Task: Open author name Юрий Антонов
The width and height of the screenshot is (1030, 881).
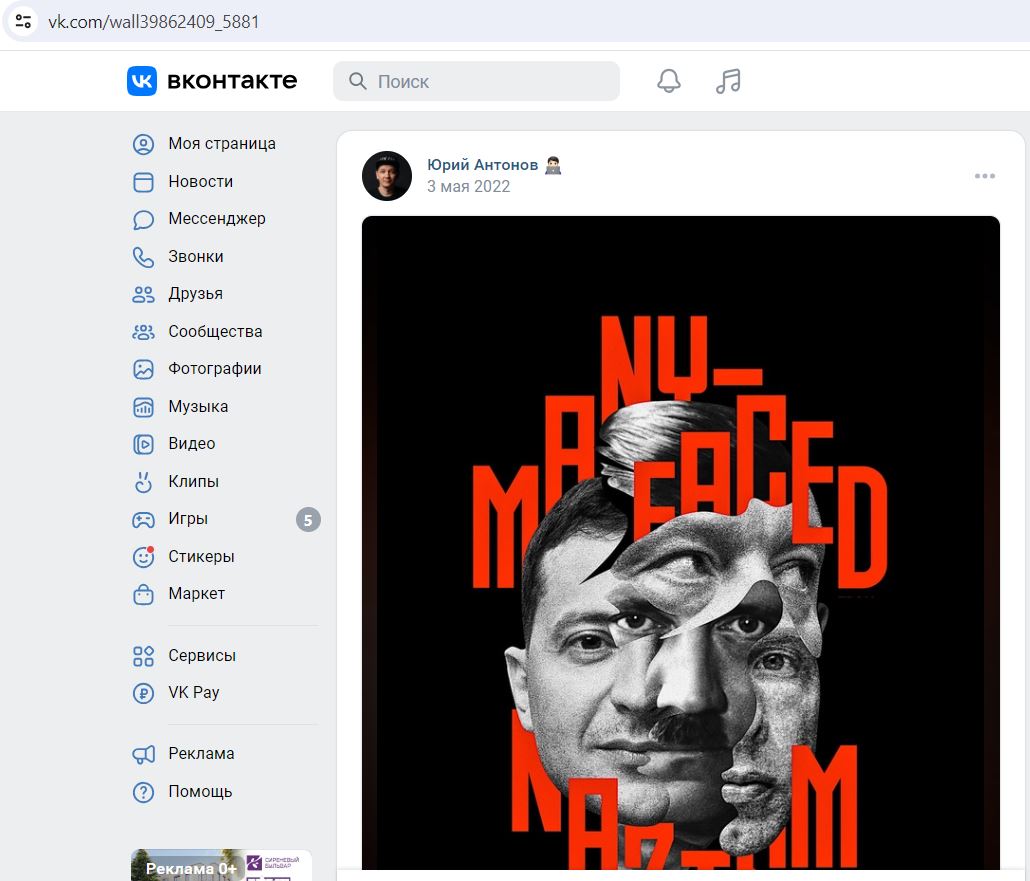Action: [482, 165]
